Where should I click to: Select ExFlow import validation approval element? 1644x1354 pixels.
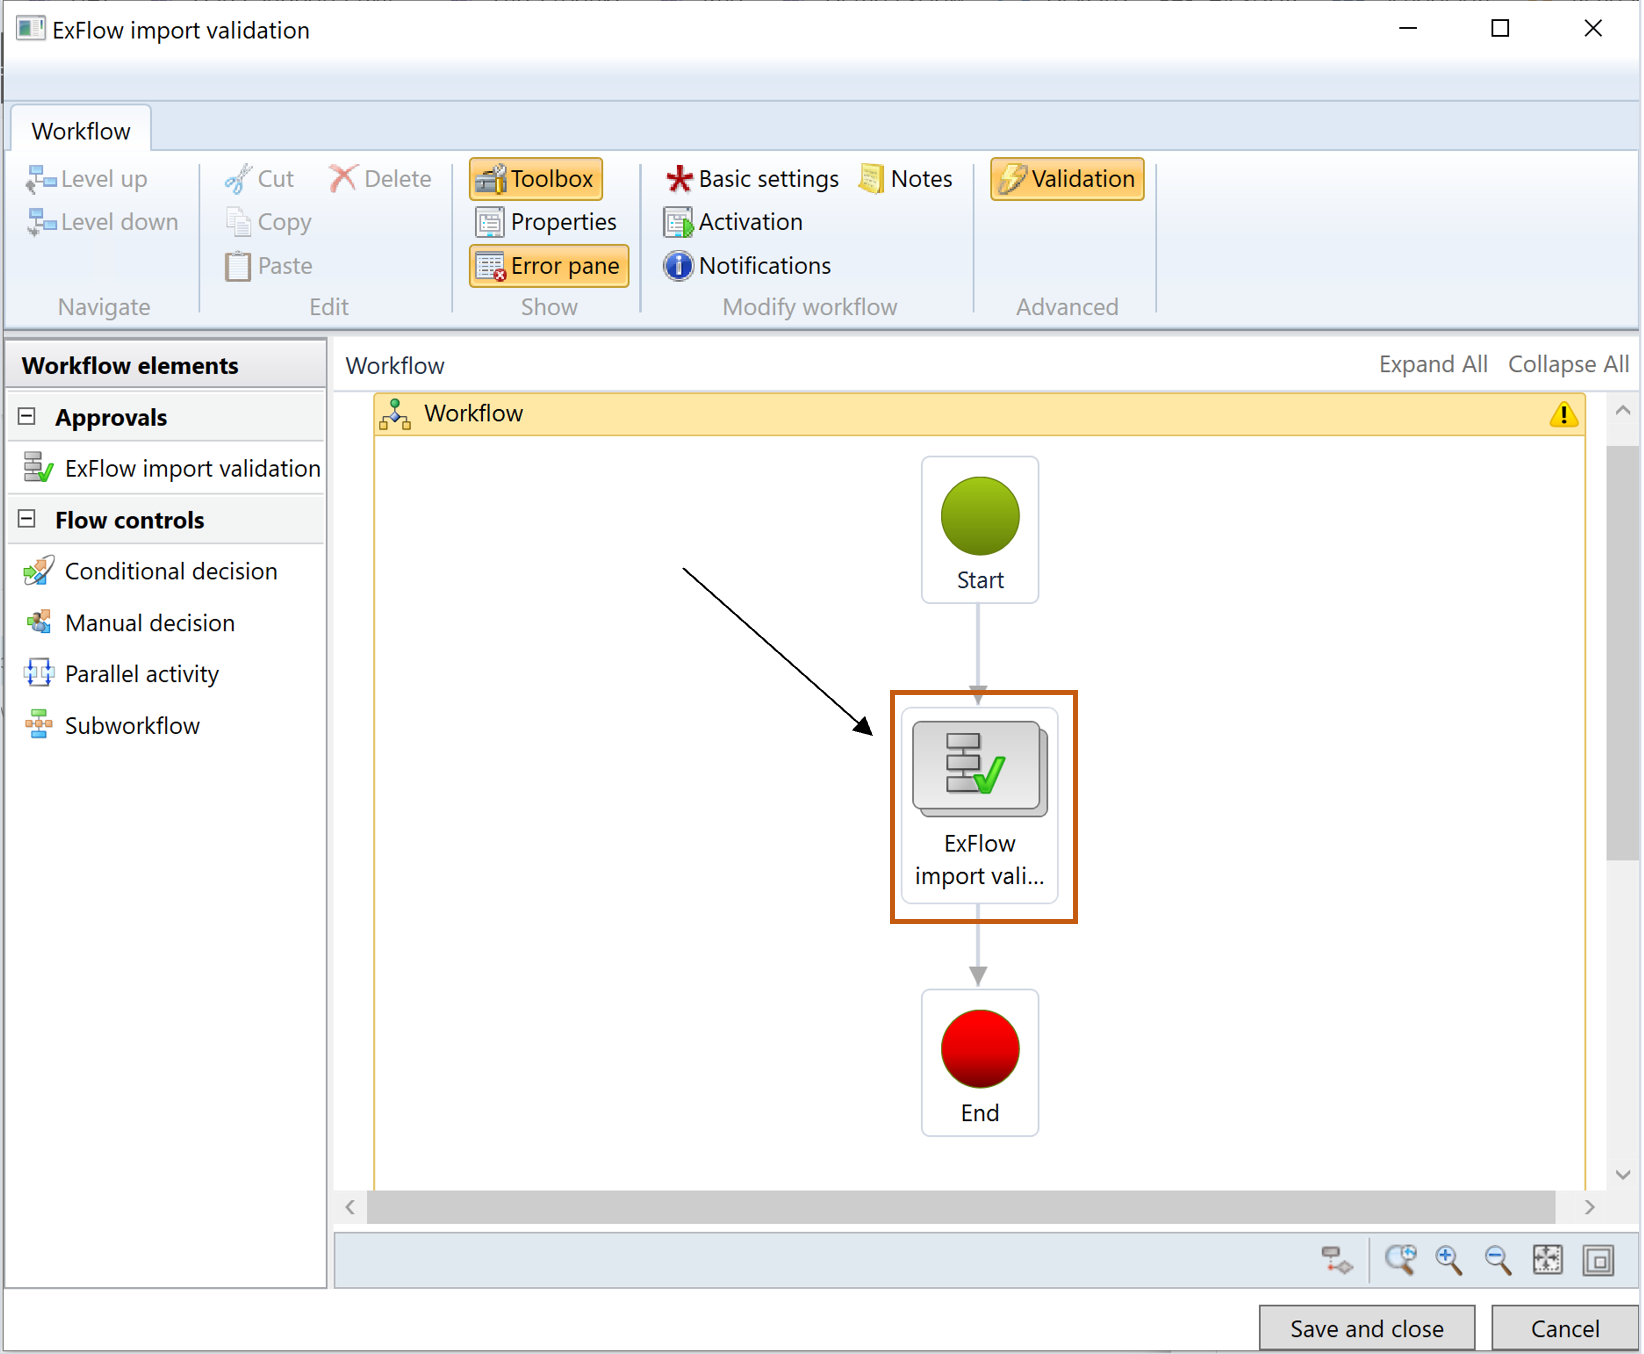pyautogui.click(x=172, y=468)
